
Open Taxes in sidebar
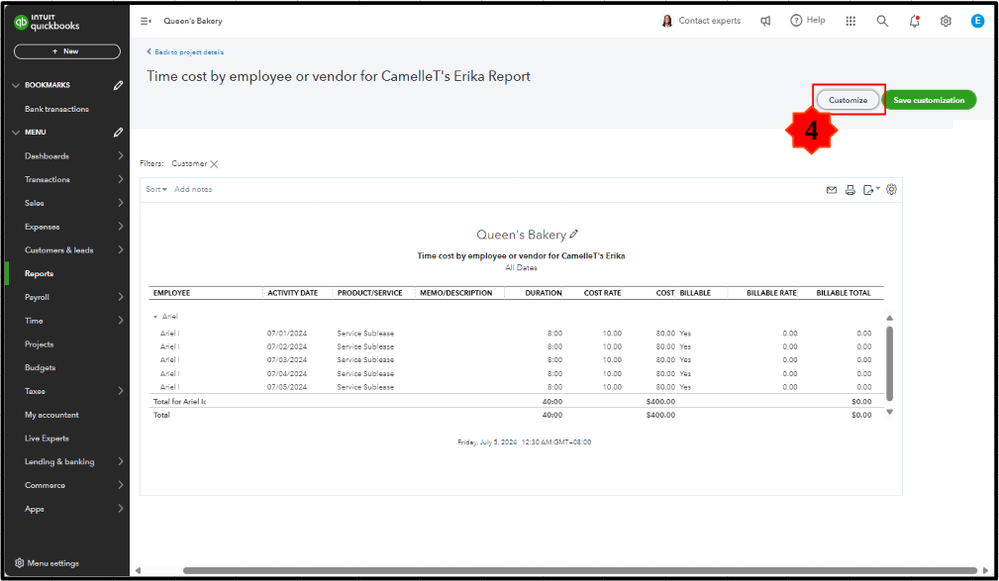35,391
